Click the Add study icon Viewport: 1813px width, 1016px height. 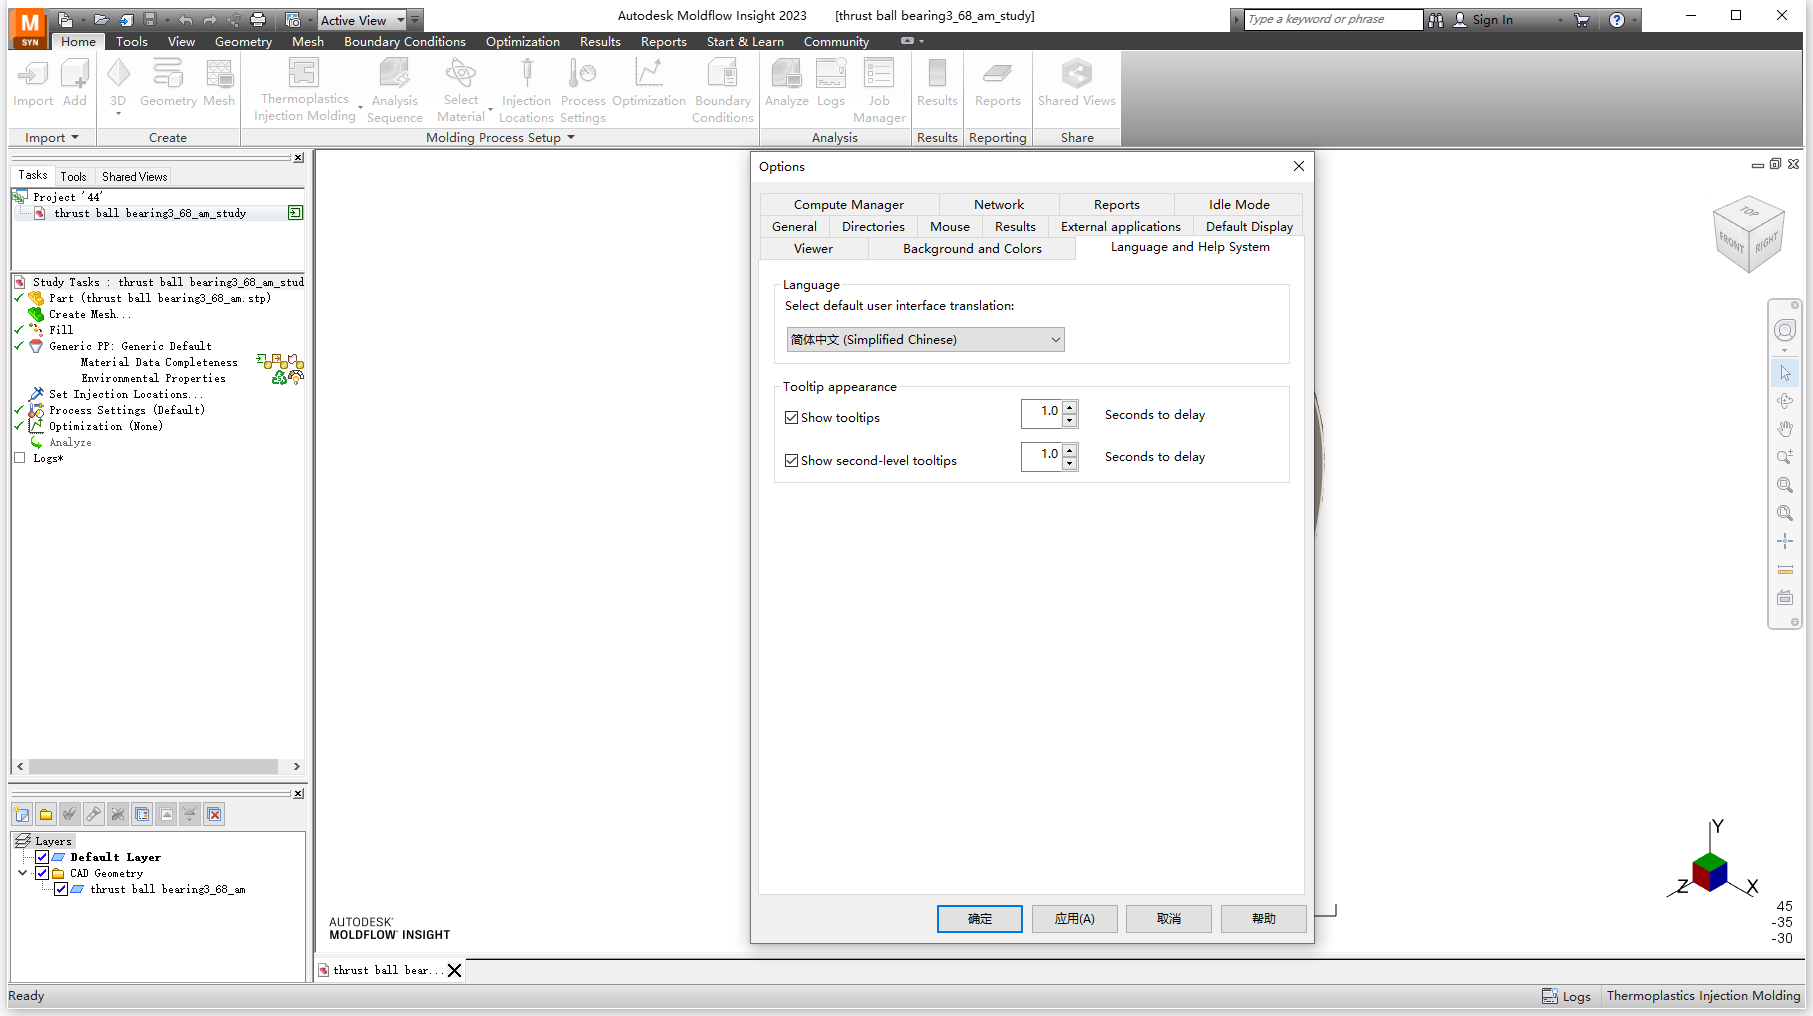pyautogui.click(x=75, y=82)
